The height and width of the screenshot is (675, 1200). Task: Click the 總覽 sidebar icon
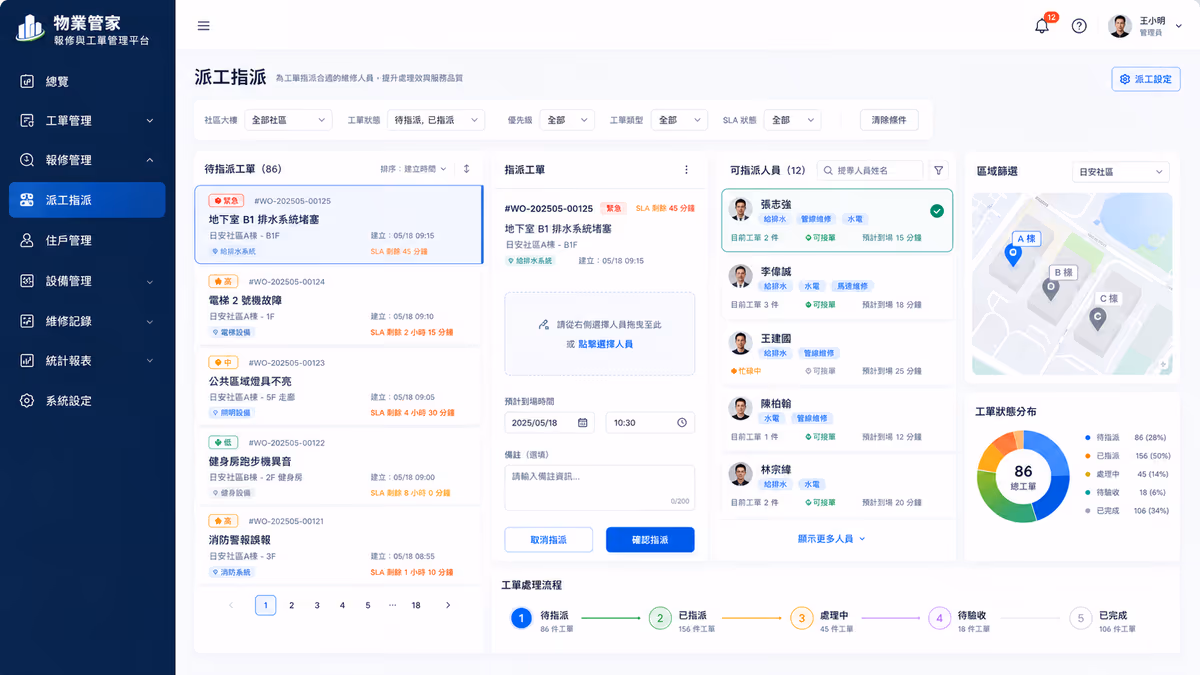click(28, 81)
